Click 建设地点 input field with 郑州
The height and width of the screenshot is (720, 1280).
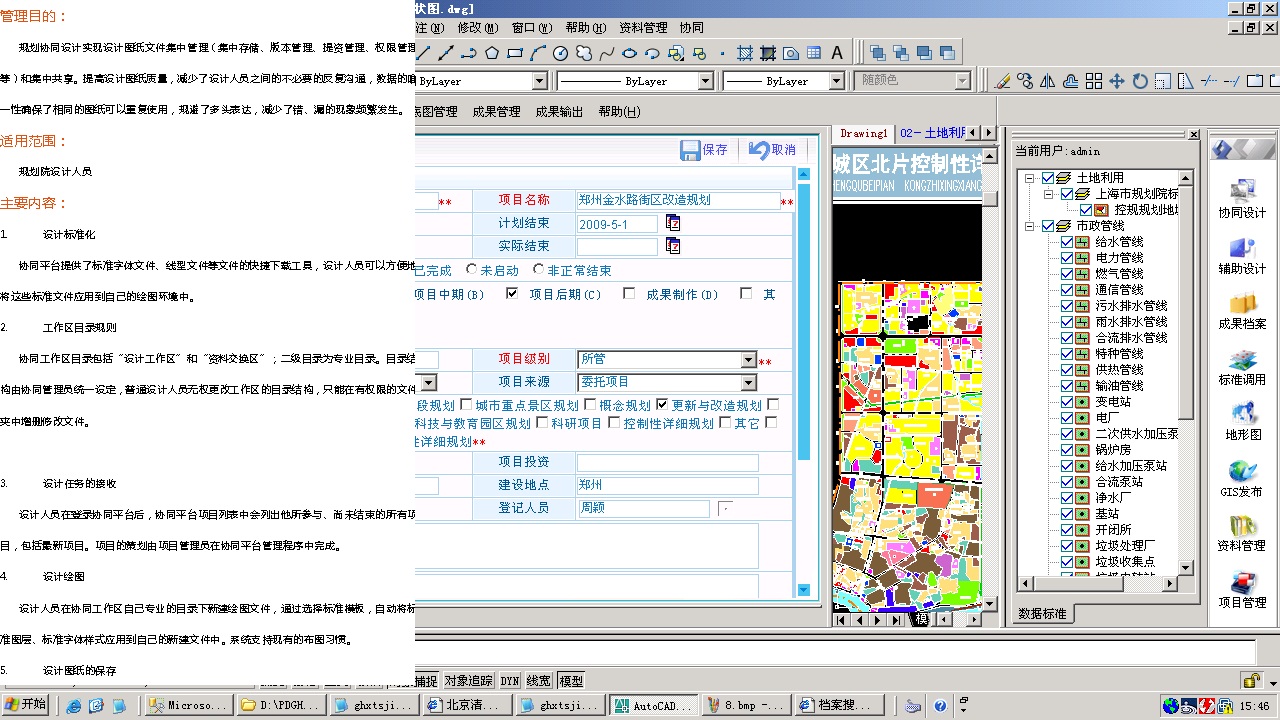pyautogui.click(x=667, y=485)
